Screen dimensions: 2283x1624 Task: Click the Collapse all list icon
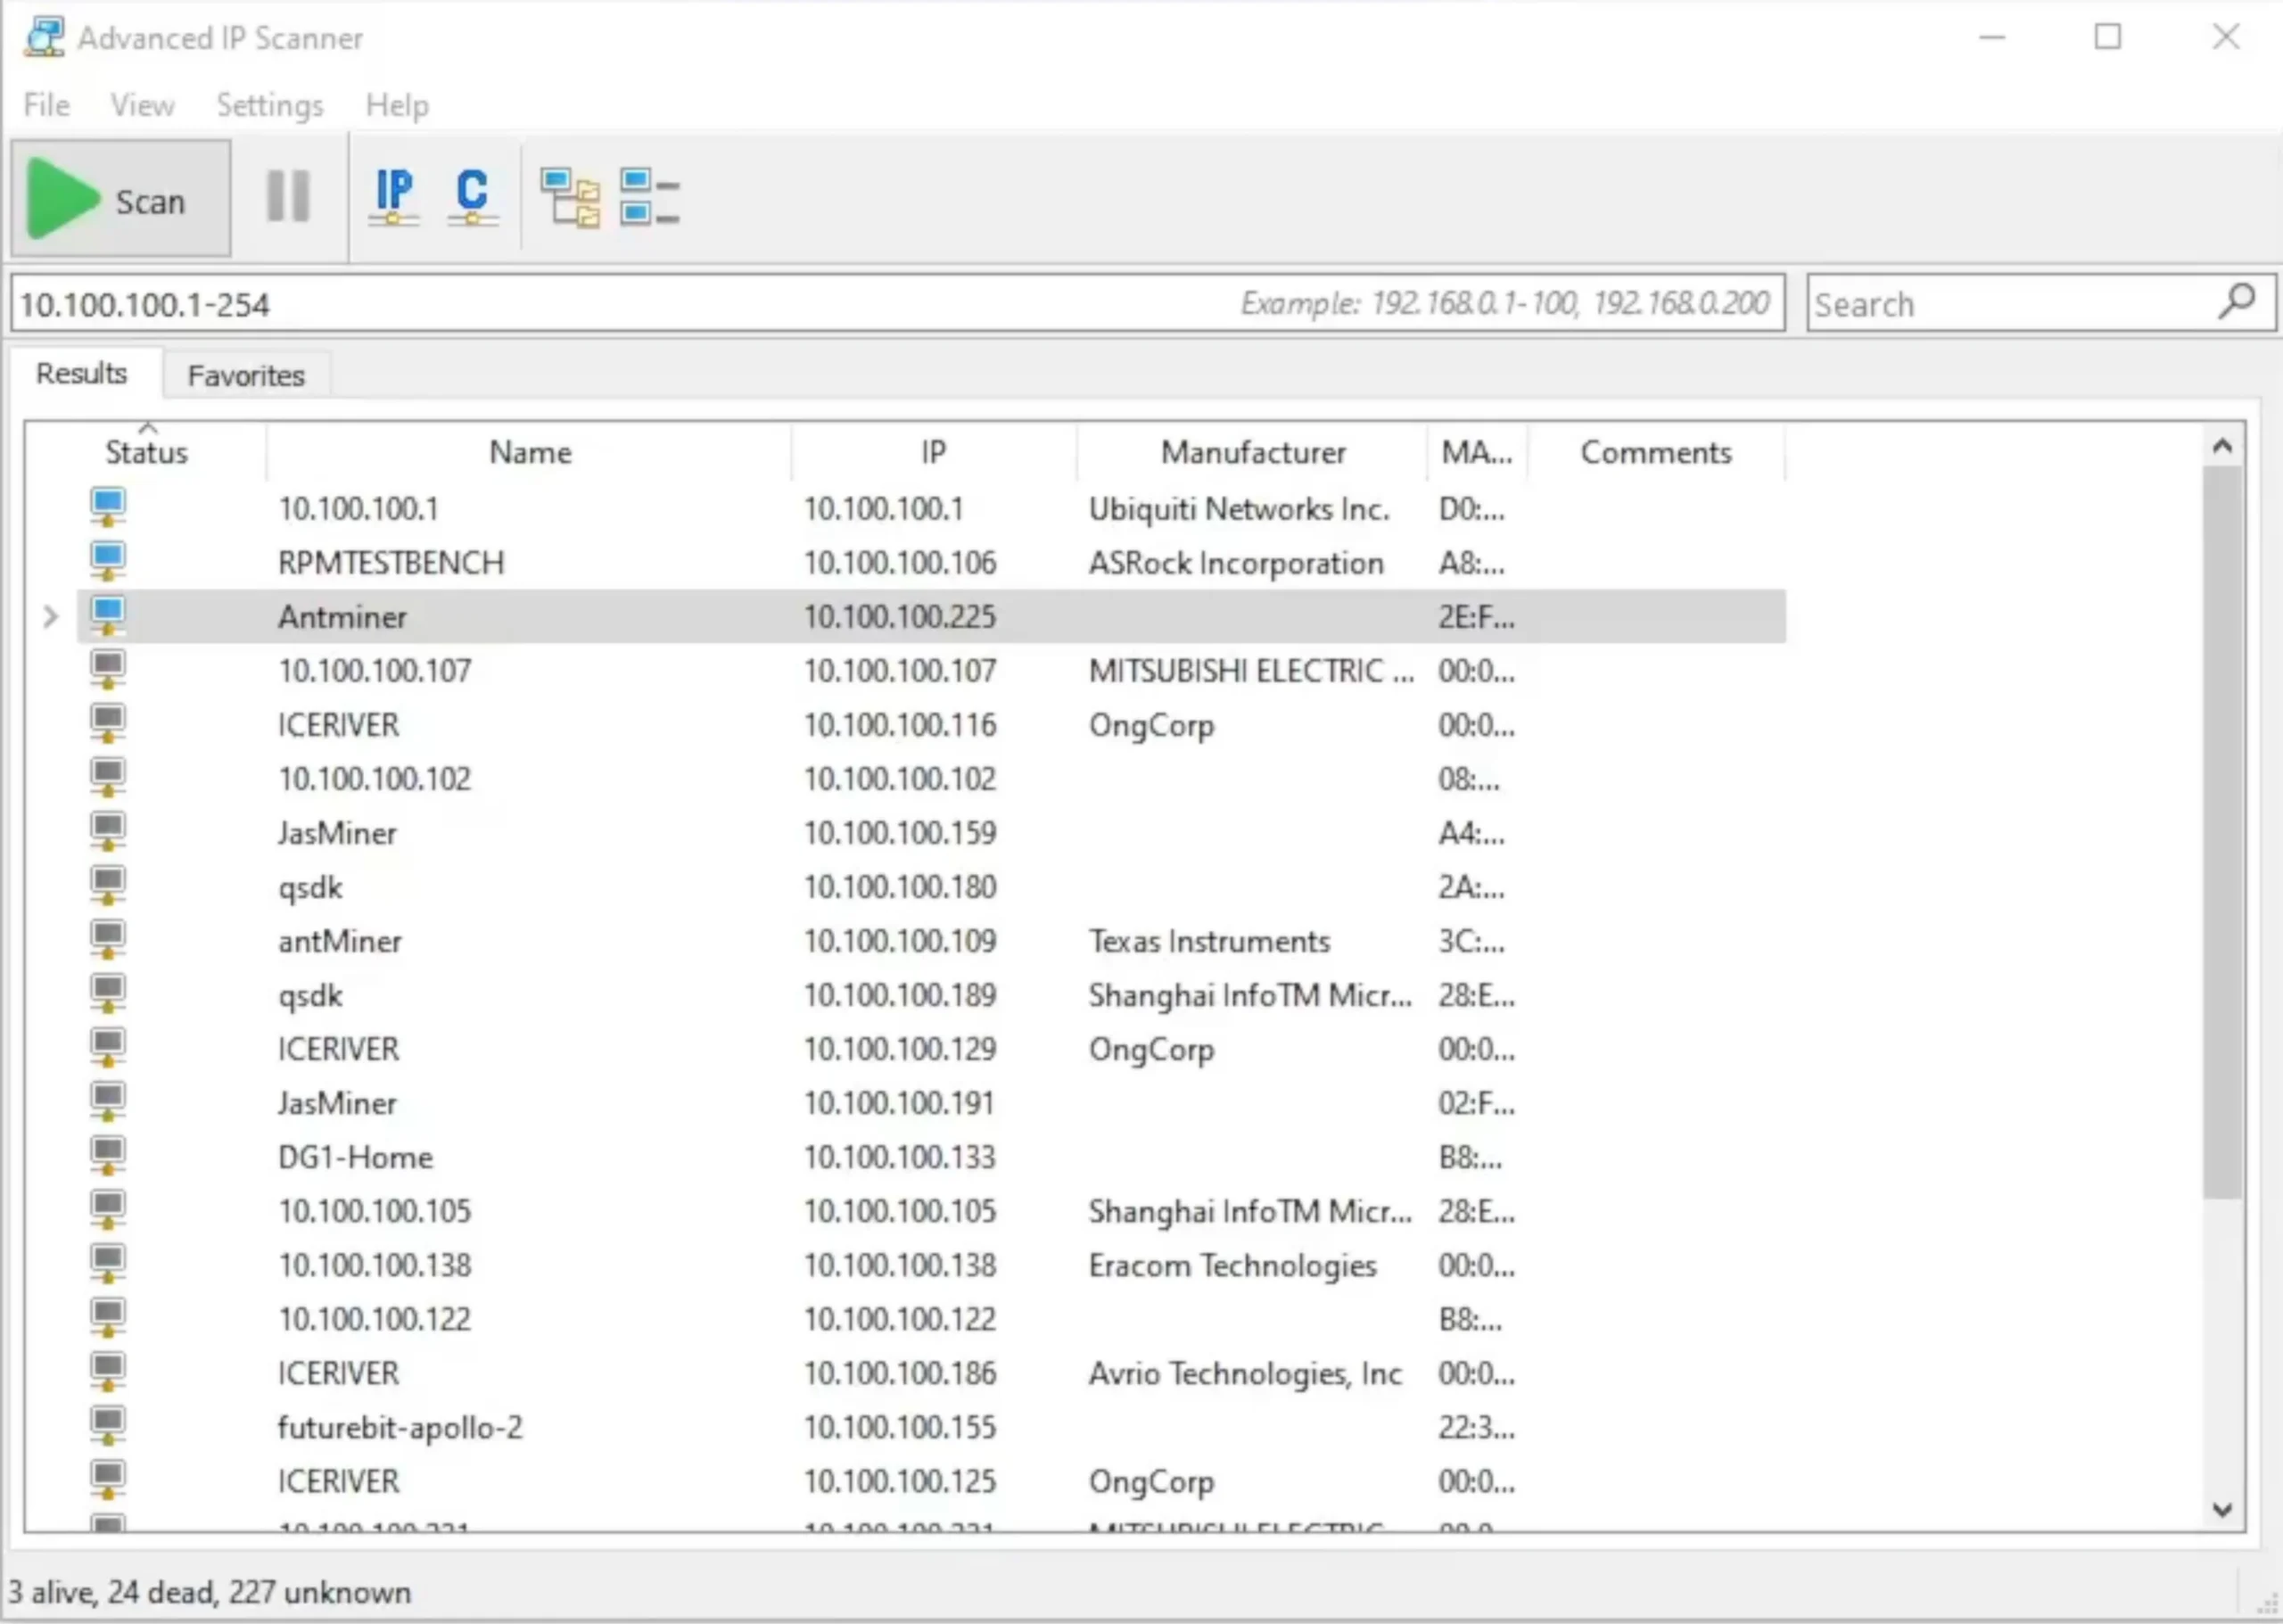649,197
